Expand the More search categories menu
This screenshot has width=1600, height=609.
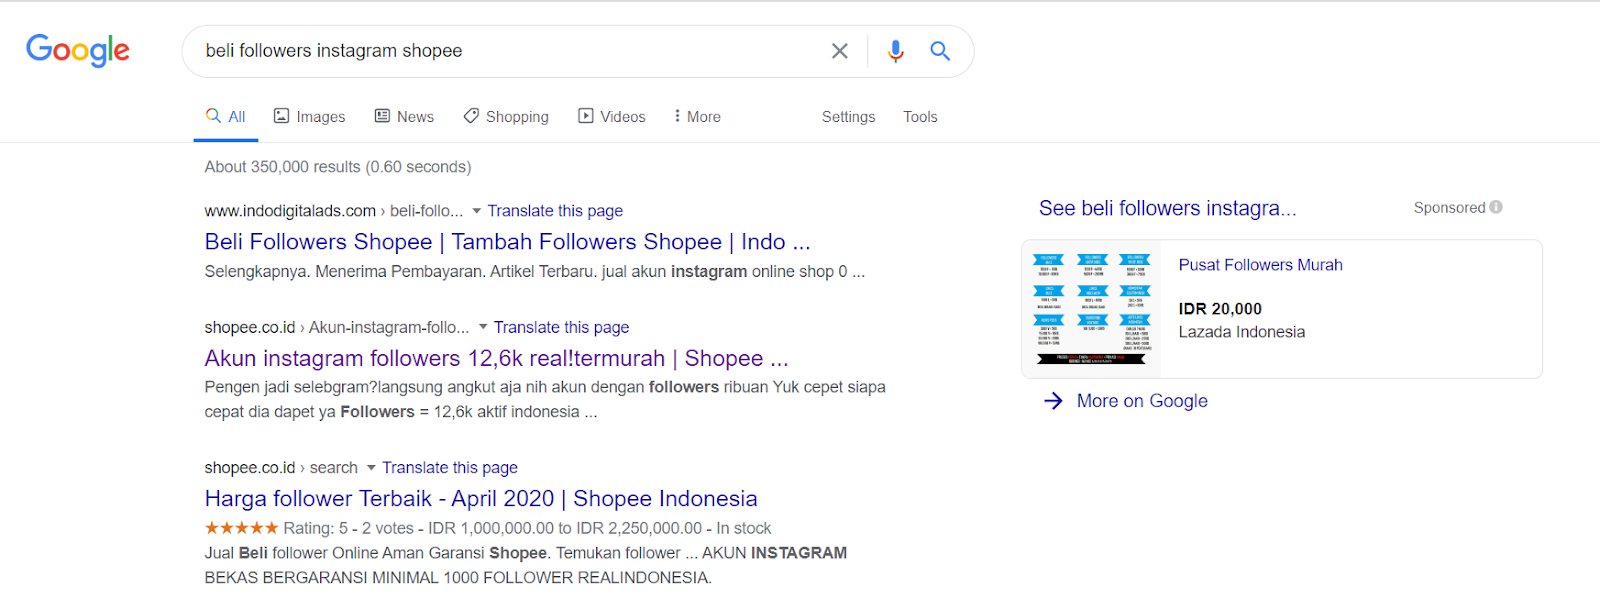coord(698,117)
